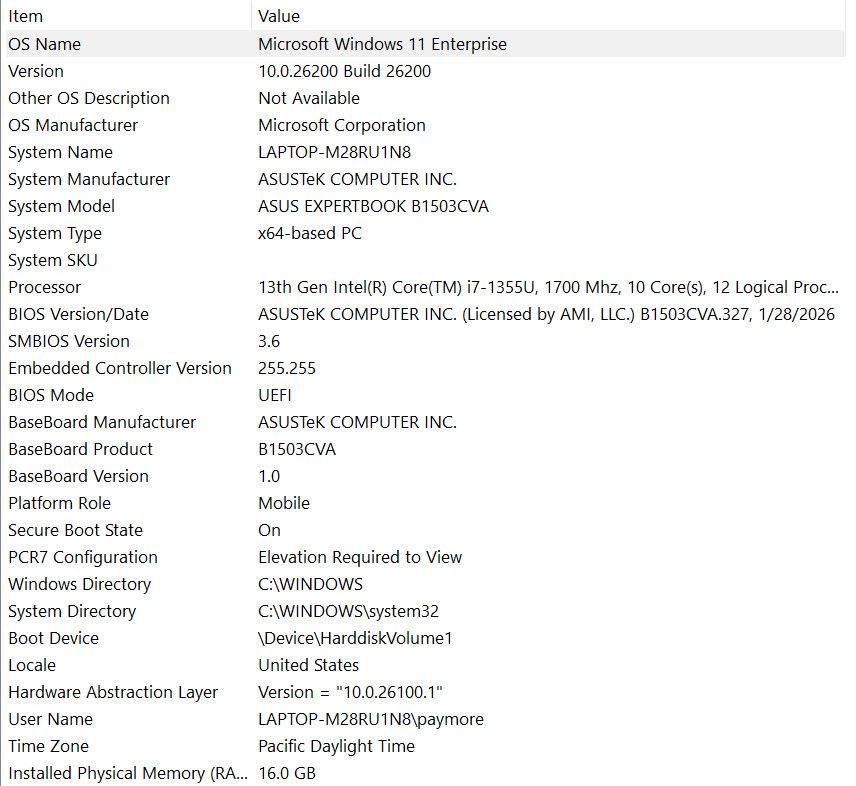
Task: Click the value LAPTOP-M28RU1N8 for System Name
Action: (x=335, y=152)
